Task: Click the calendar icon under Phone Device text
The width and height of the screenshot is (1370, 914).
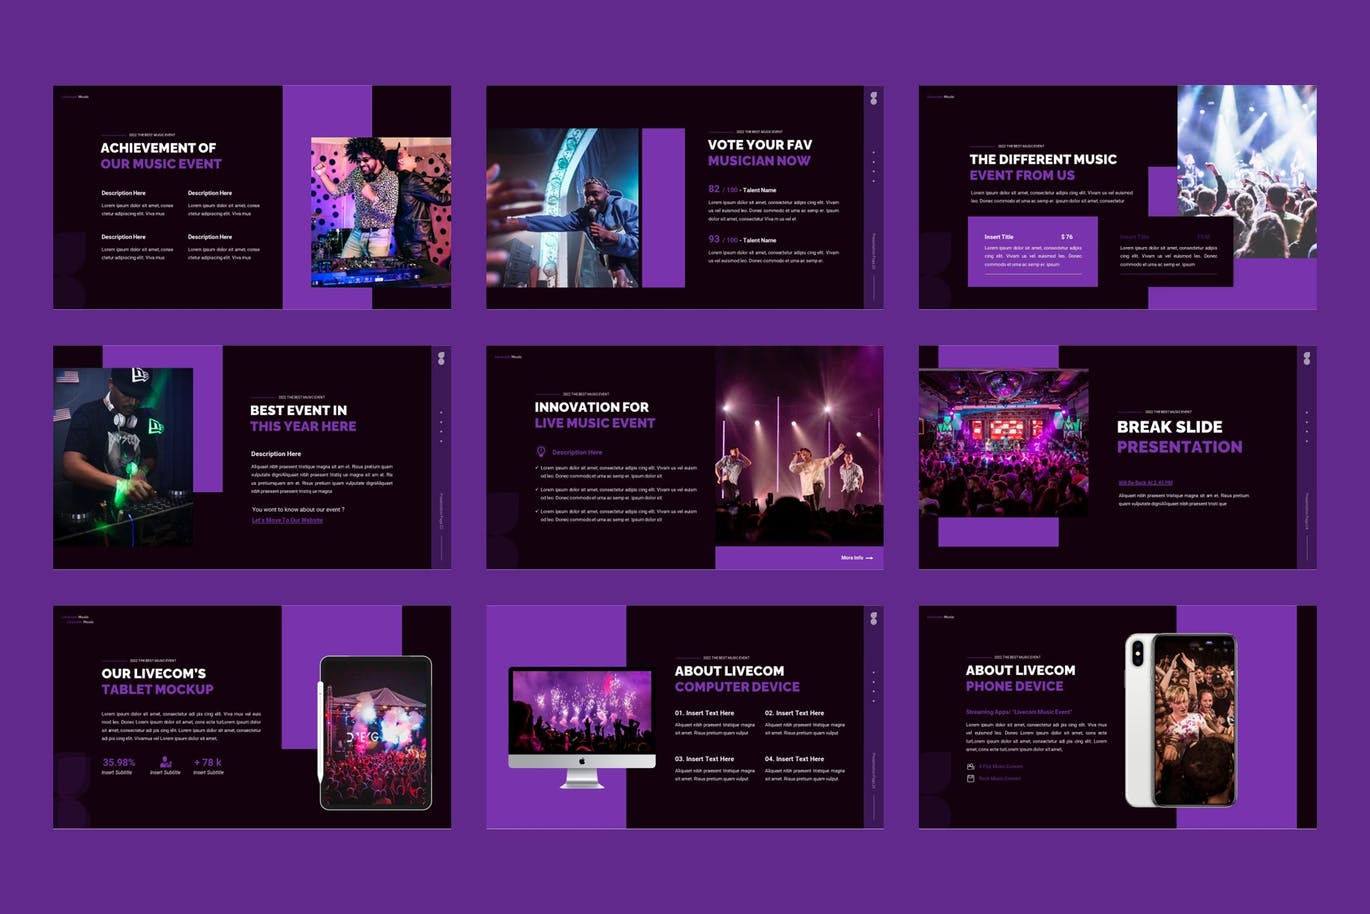Action: point(970,778)
